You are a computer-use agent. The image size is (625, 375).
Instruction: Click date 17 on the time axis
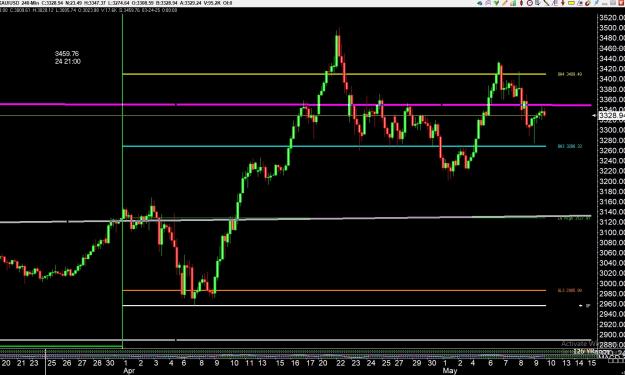[x=310, y=363]
